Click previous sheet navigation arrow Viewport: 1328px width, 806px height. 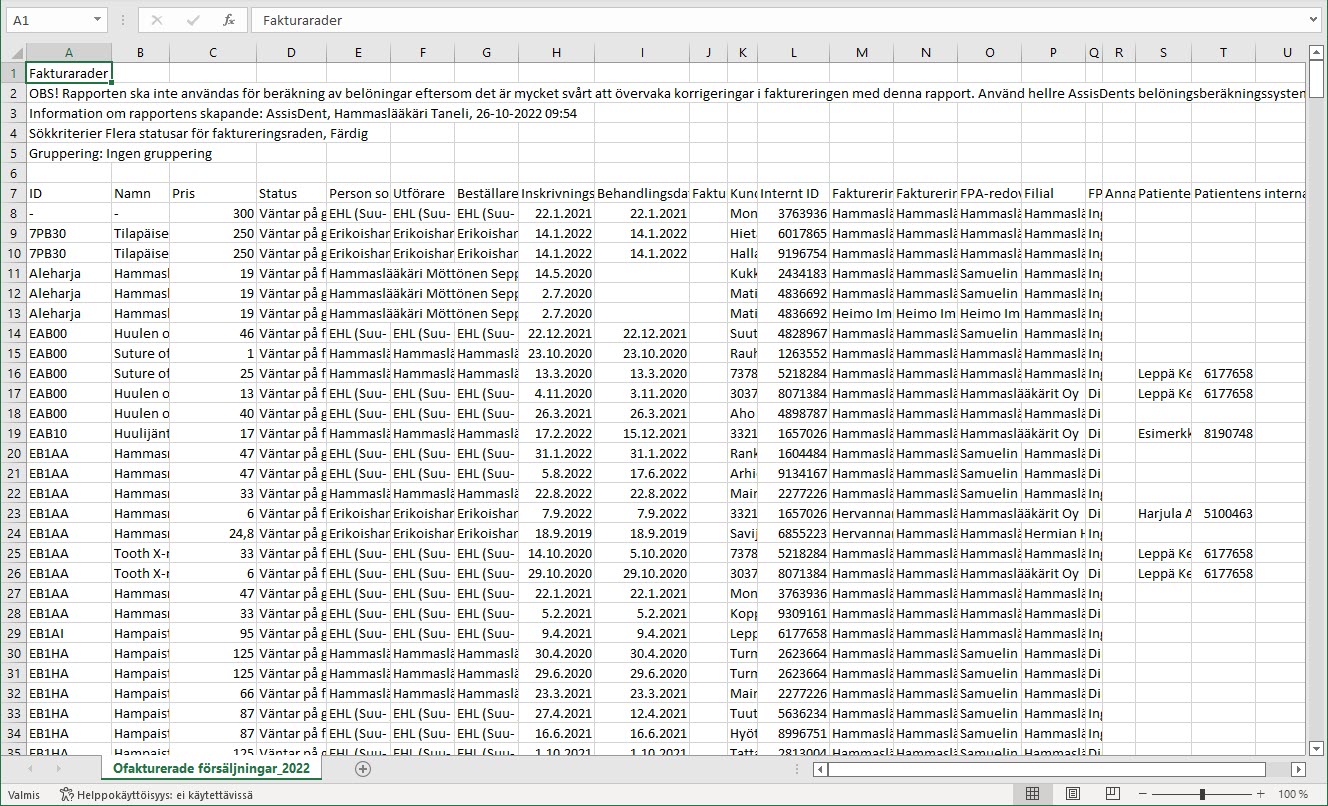pos(30,769)
